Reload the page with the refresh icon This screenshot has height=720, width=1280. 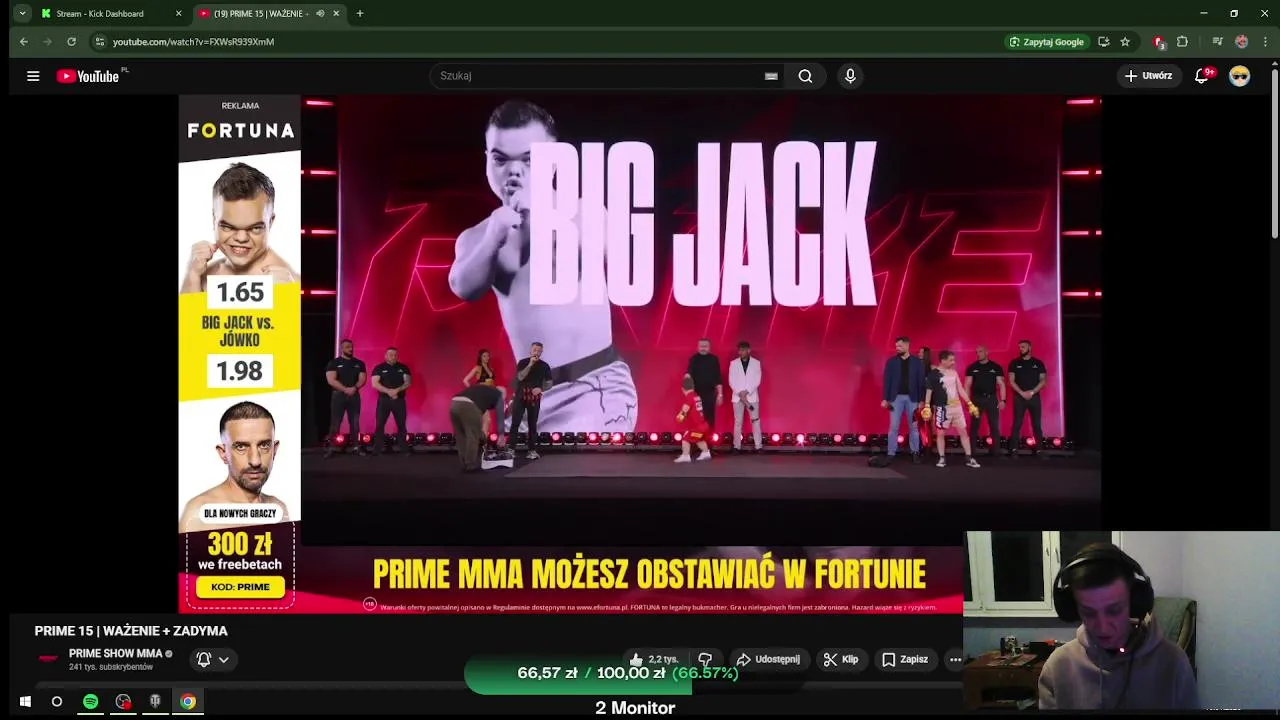click(x=71, y=42)
